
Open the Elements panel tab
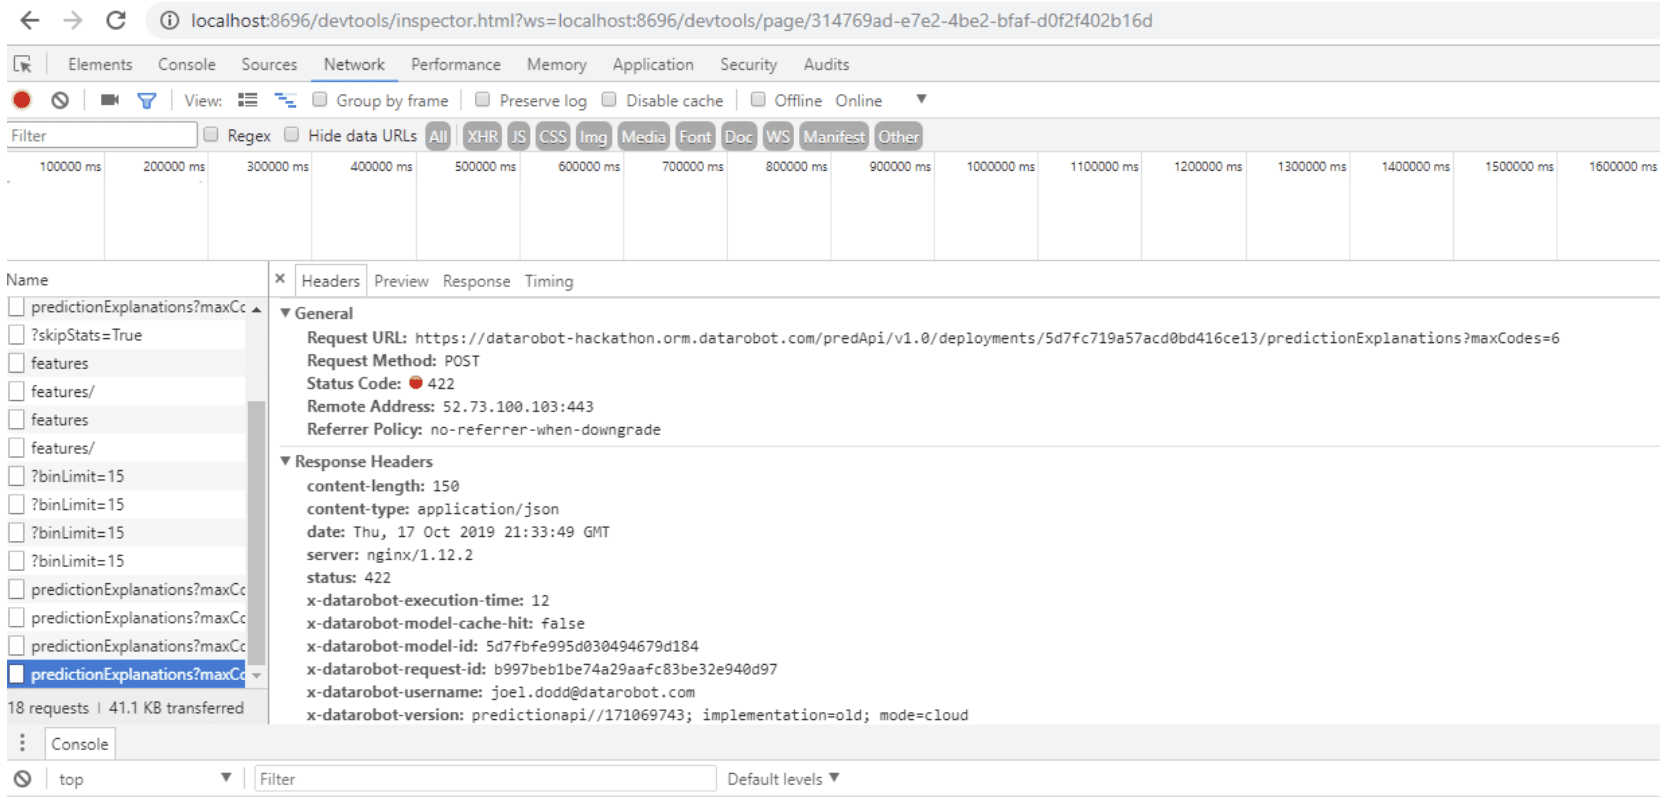(100, 64)
